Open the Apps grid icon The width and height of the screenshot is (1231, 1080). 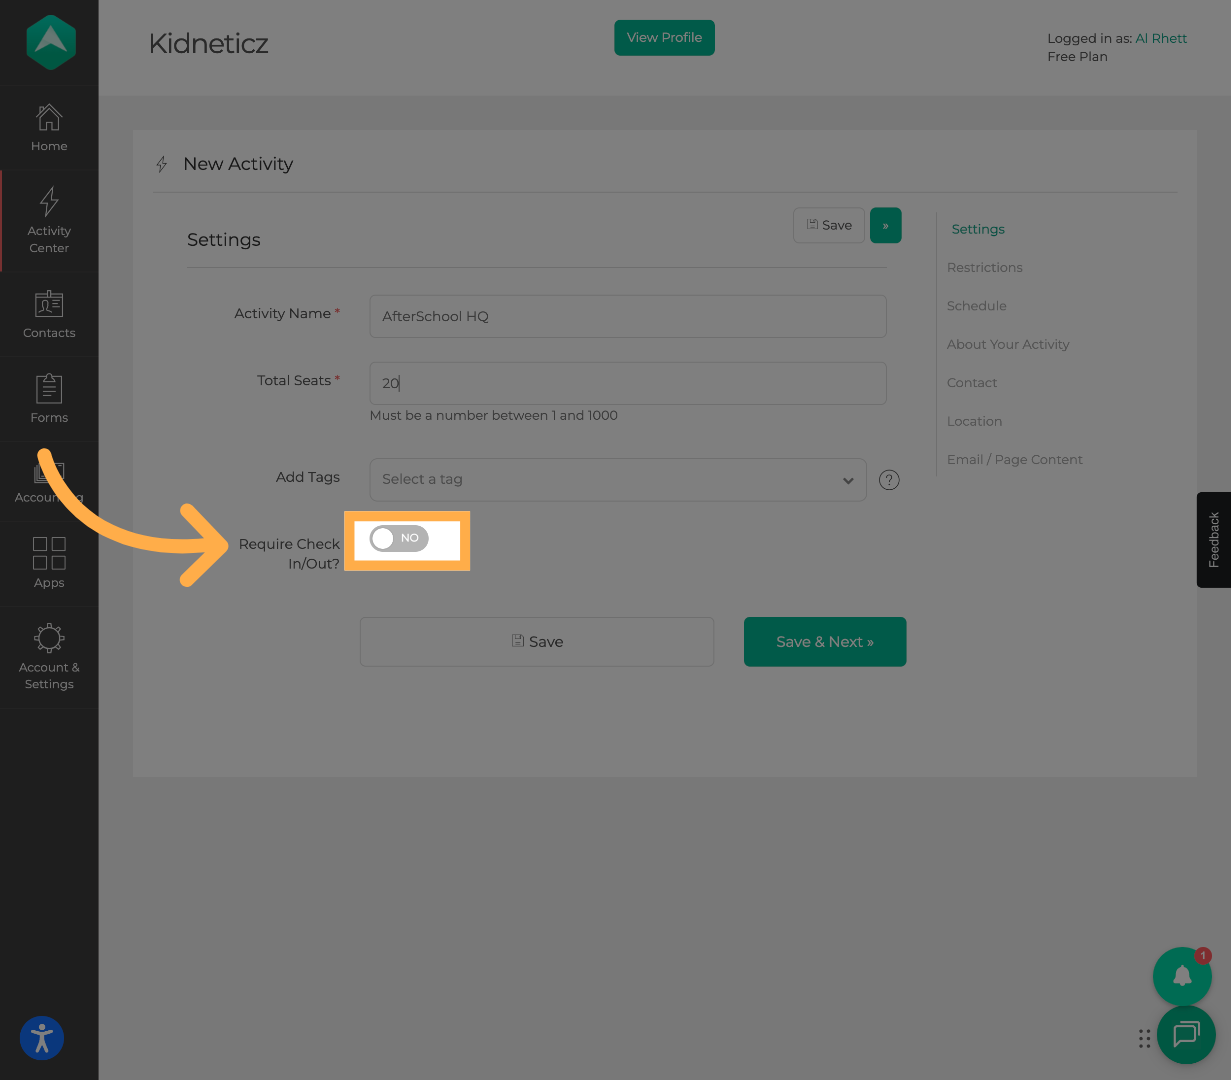point(49,562)
